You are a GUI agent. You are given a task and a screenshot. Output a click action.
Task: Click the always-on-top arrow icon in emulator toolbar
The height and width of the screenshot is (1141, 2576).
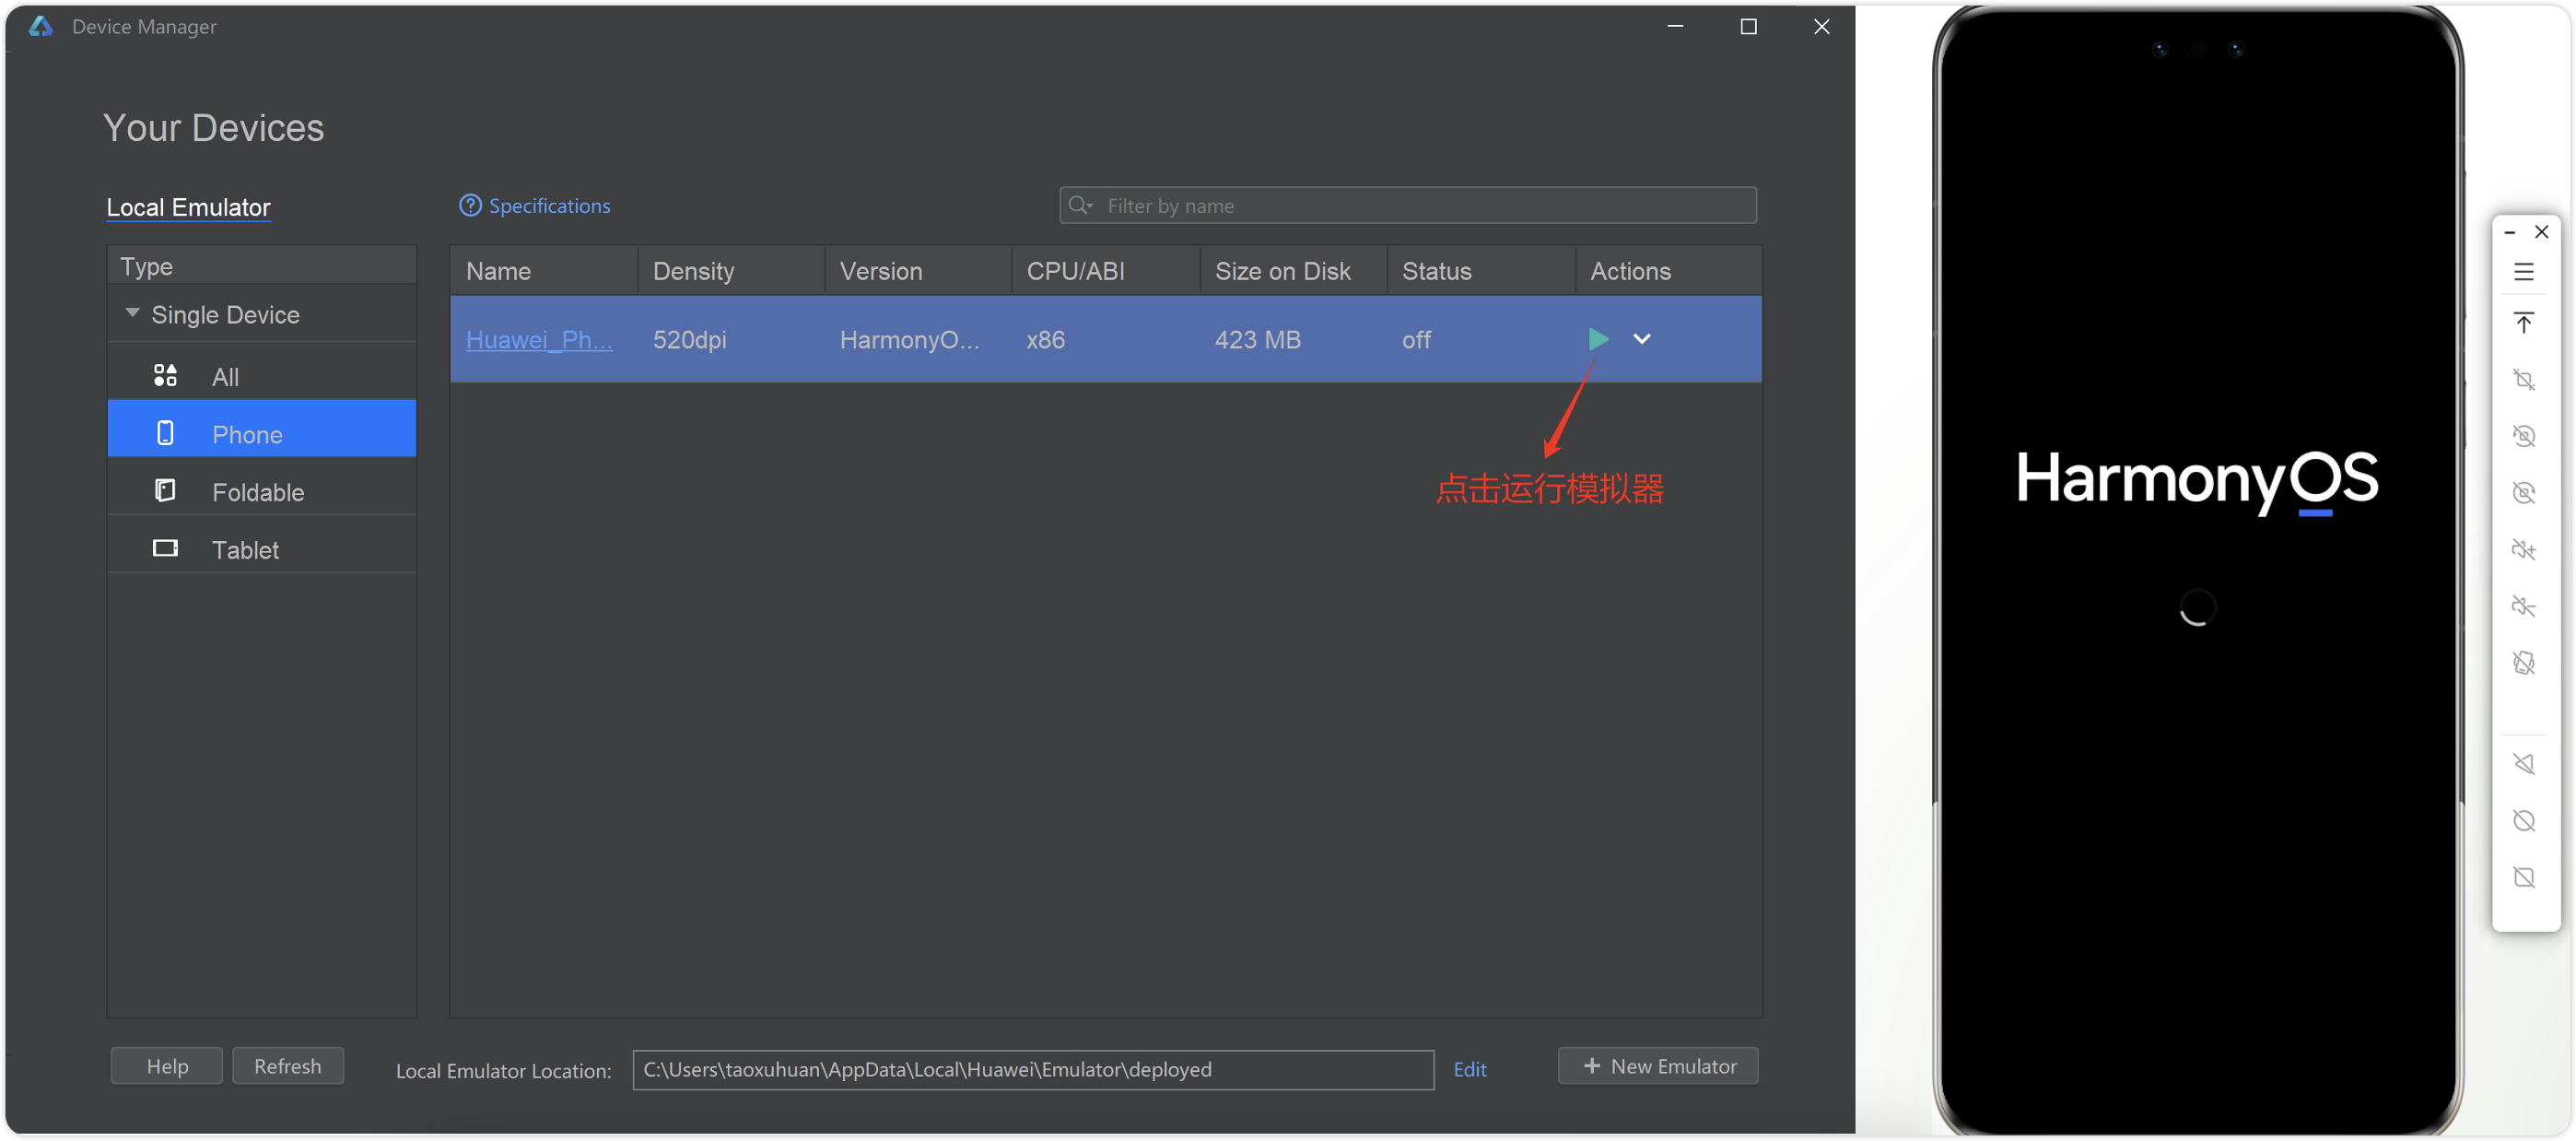coord(2523,323)
